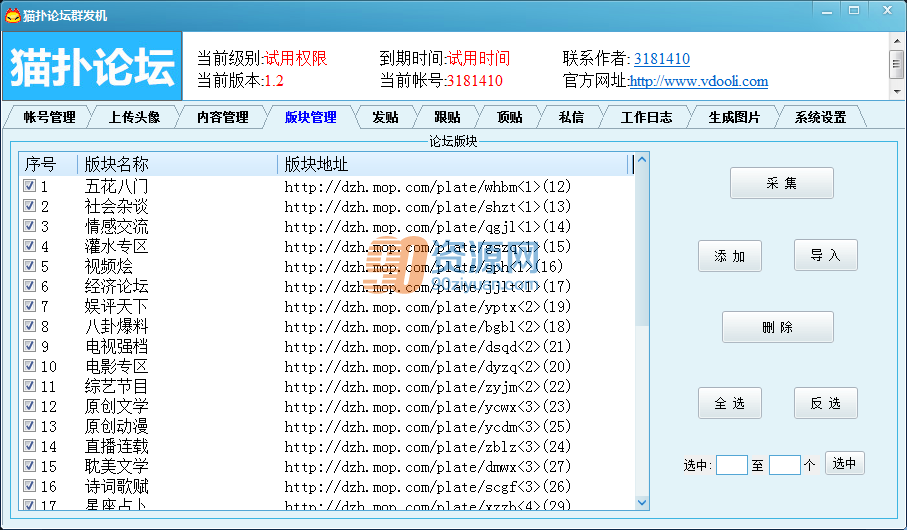Focus the start number field after 选中:
This screenshot has height=530, width=907.
(732, 465)
